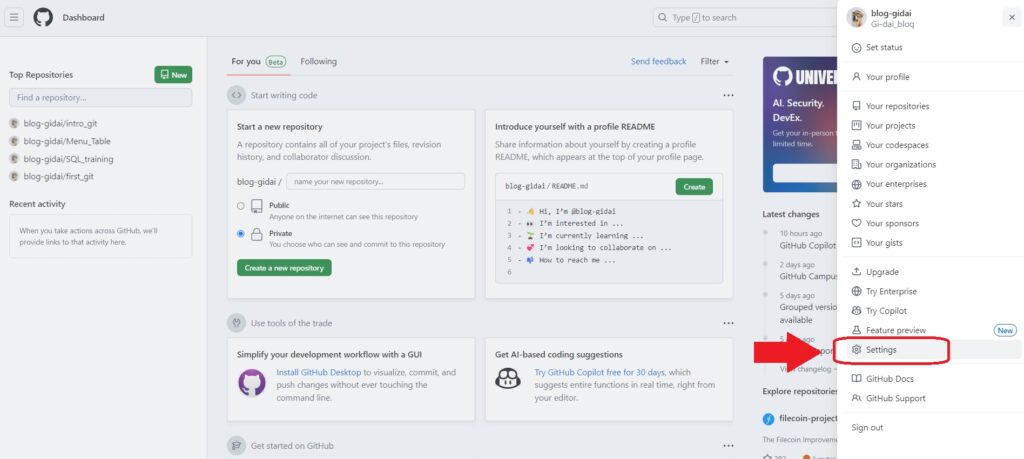Click the Find a repository search field

pyautogui.click(x=100, y=97)
